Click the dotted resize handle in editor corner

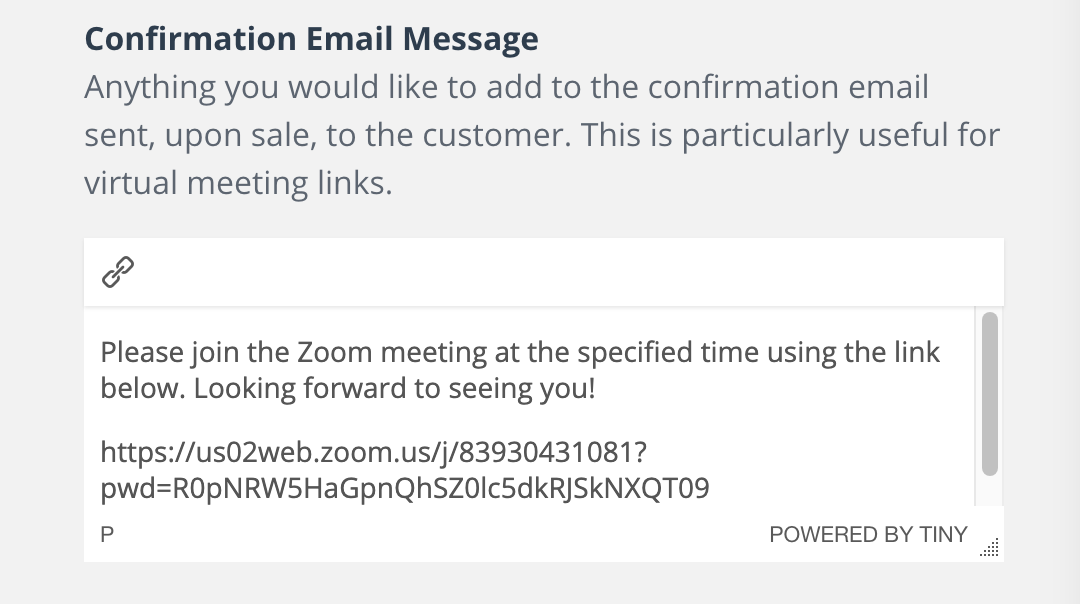(990, 547)
